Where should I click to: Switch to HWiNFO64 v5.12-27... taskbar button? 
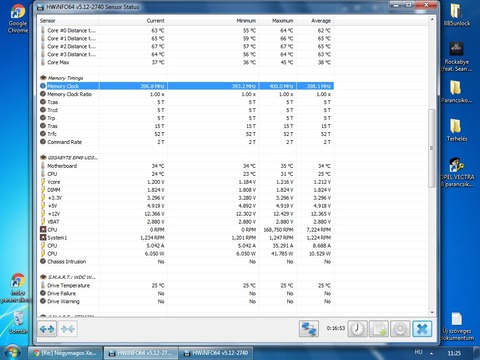click(141, 353)
